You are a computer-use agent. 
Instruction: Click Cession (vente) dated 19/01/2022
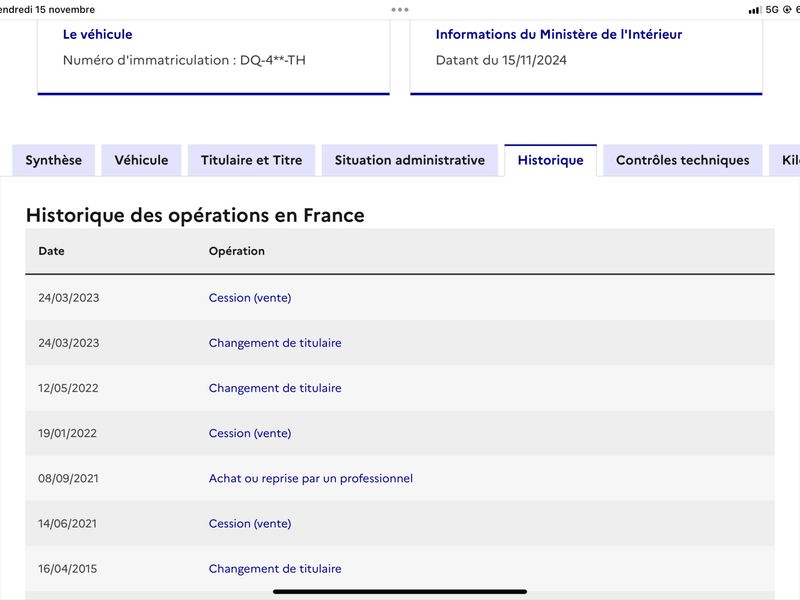[250, 433]
